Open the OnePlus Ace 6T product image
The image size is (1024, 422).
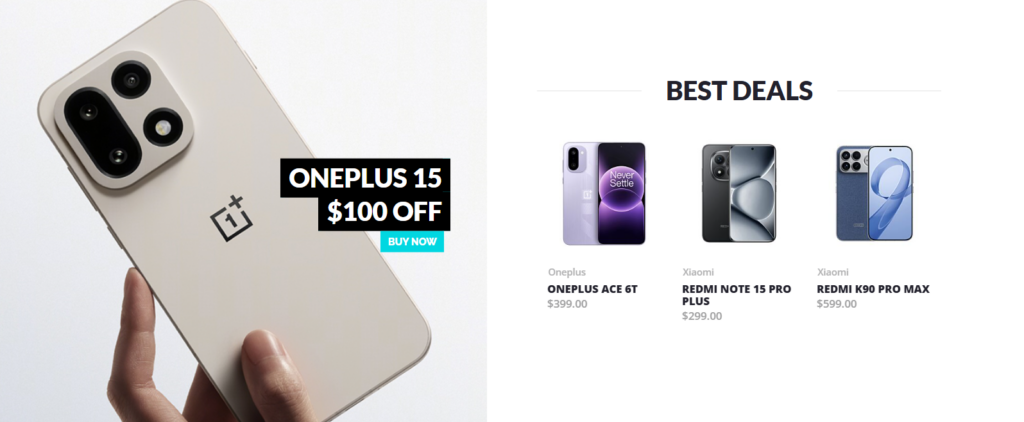pos(604,193)
